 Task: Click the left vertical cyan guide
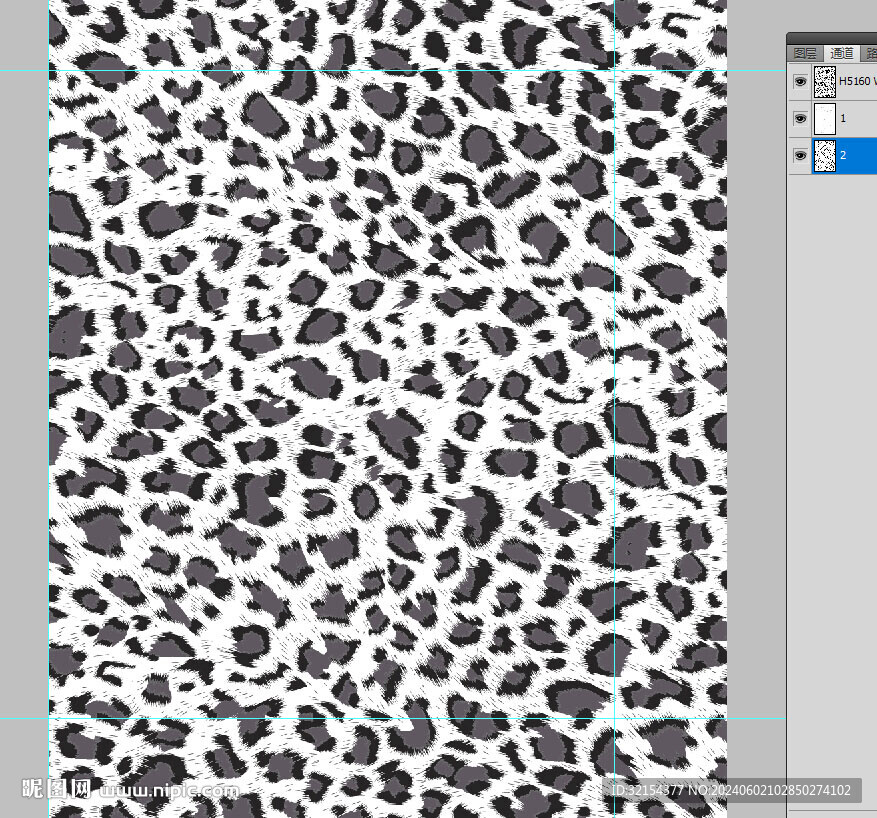click(x=49, y=400)
